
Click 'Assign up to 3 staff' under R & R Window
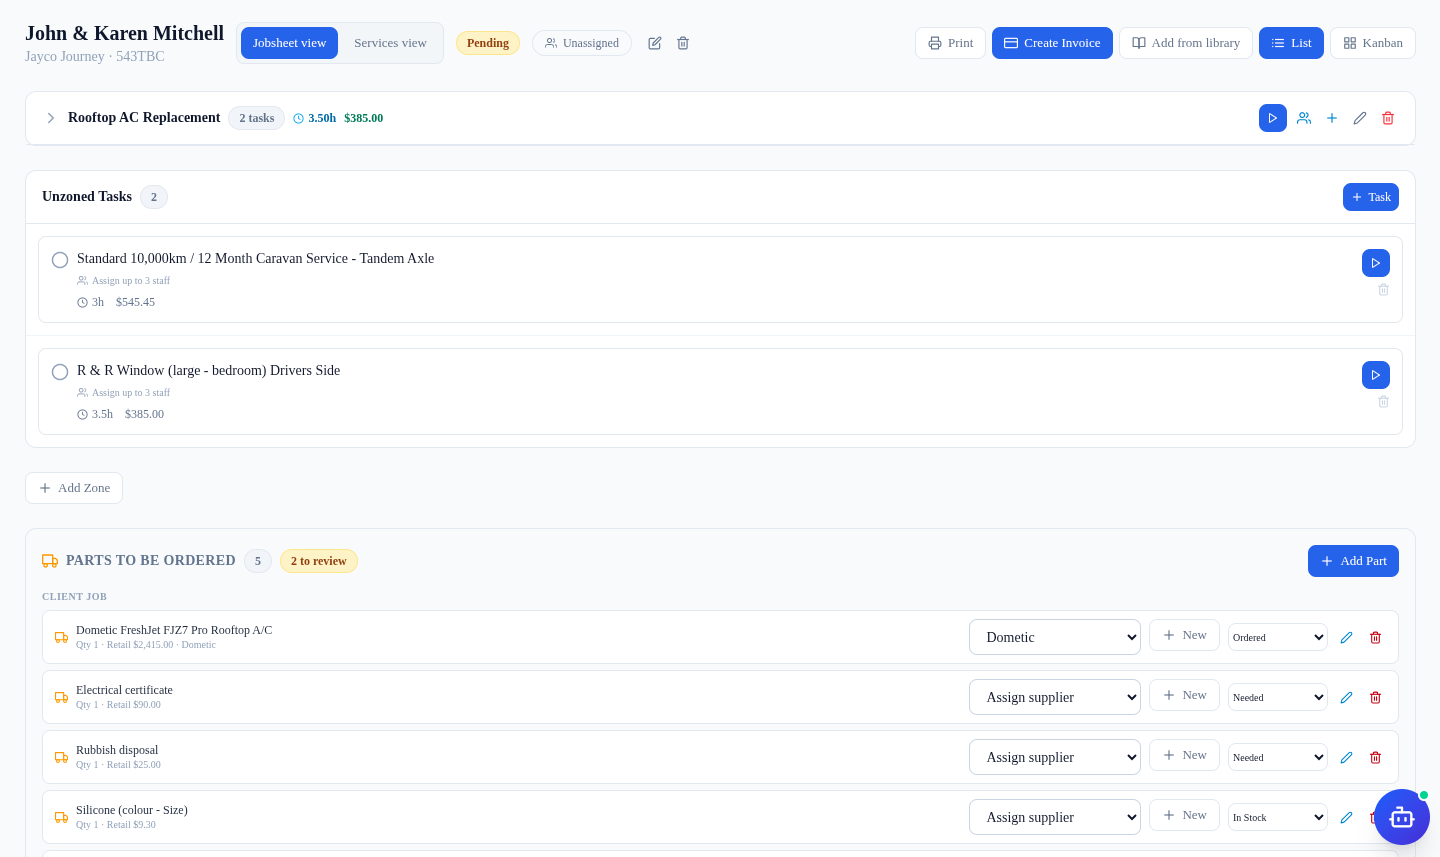click(x=124, y=393)
